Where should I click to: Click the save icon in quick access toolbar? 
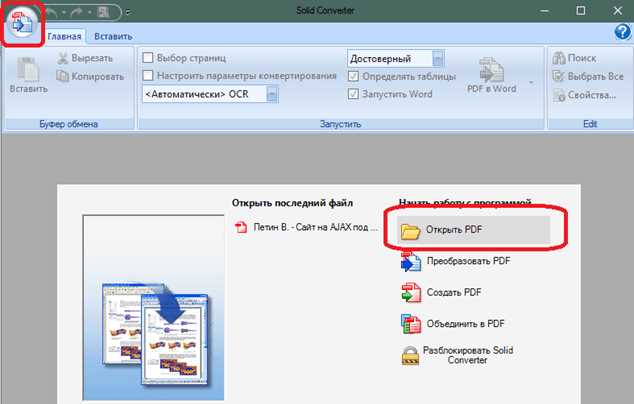click(103, 13)
